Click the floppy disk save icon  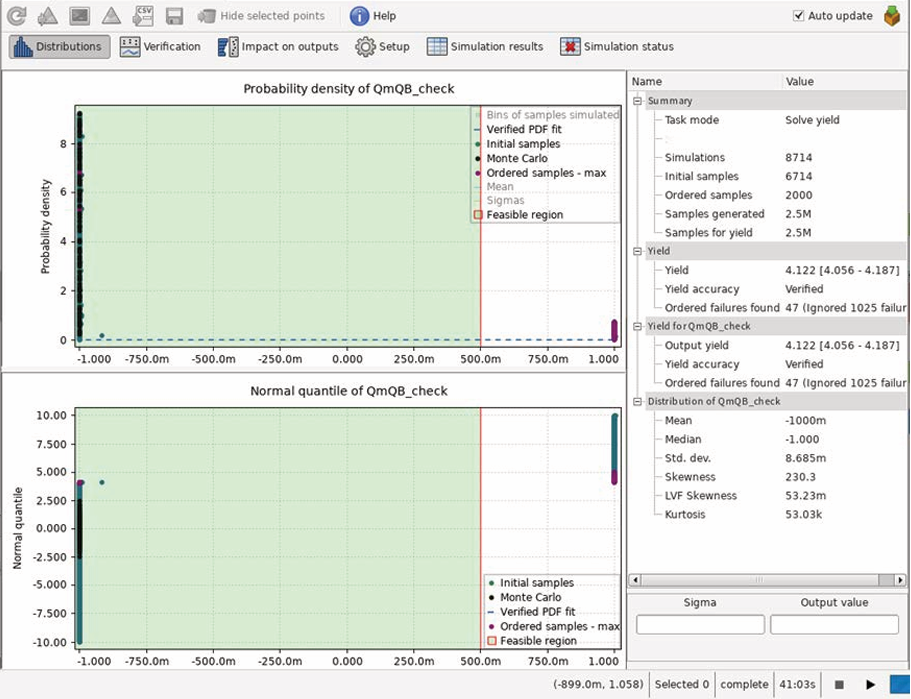point(174,16)
